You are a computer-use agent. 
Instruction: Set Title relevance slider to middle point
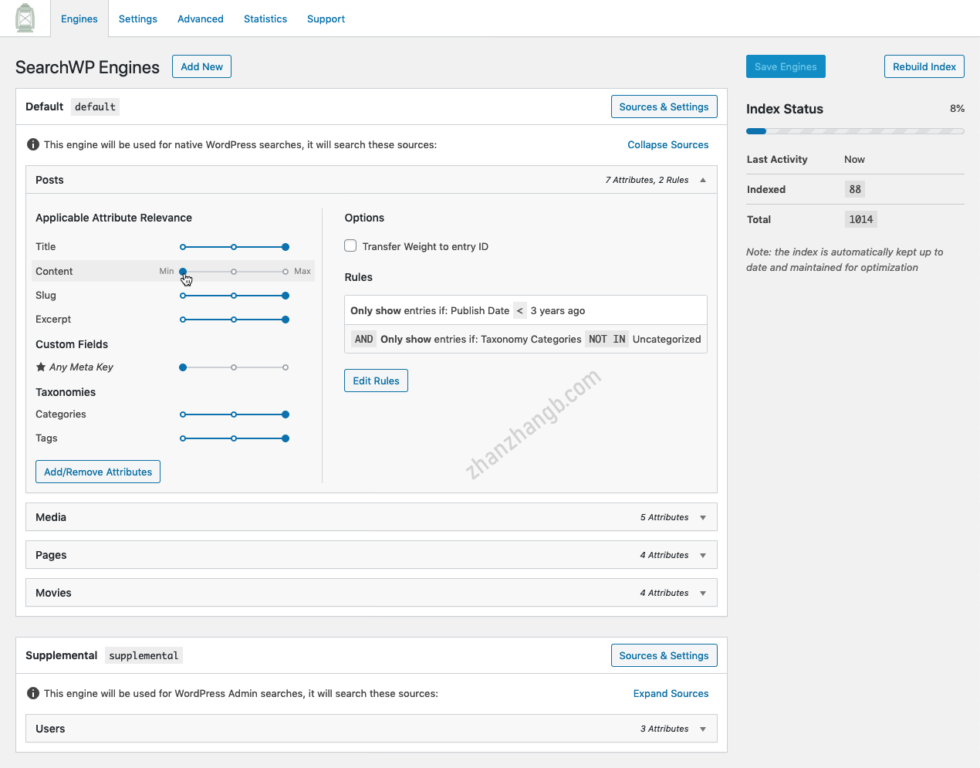click(234, 247)
